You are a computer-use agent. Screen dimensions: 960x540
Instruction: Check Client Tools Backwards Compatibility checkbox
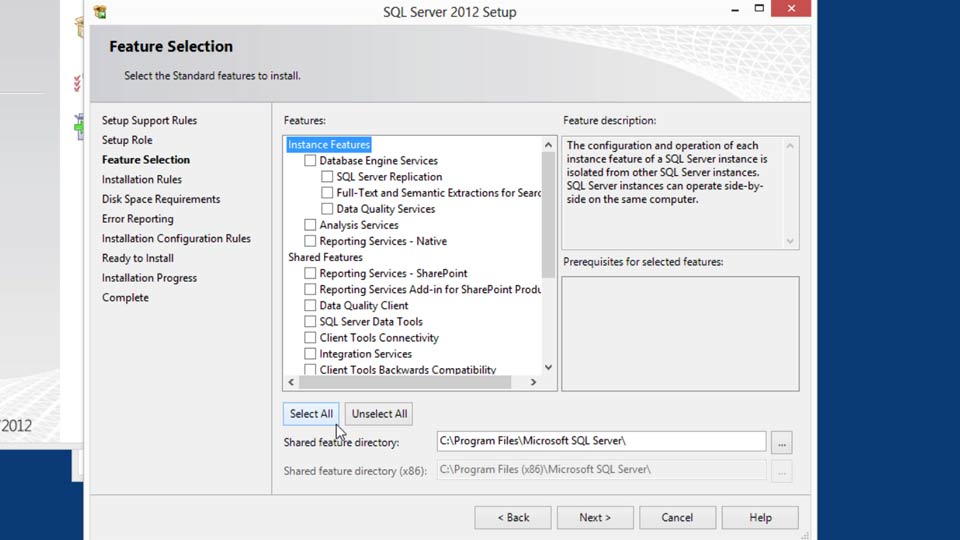[x=310, y=369]
